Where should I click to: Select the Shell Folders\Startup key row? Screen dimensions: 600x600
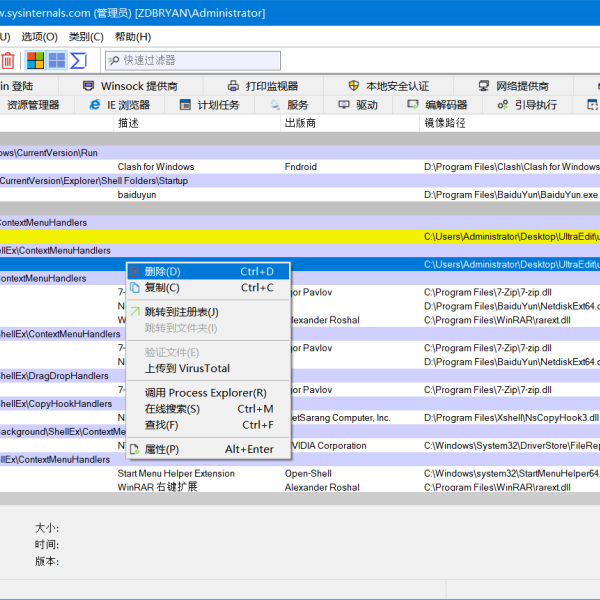tap(300, 181)
